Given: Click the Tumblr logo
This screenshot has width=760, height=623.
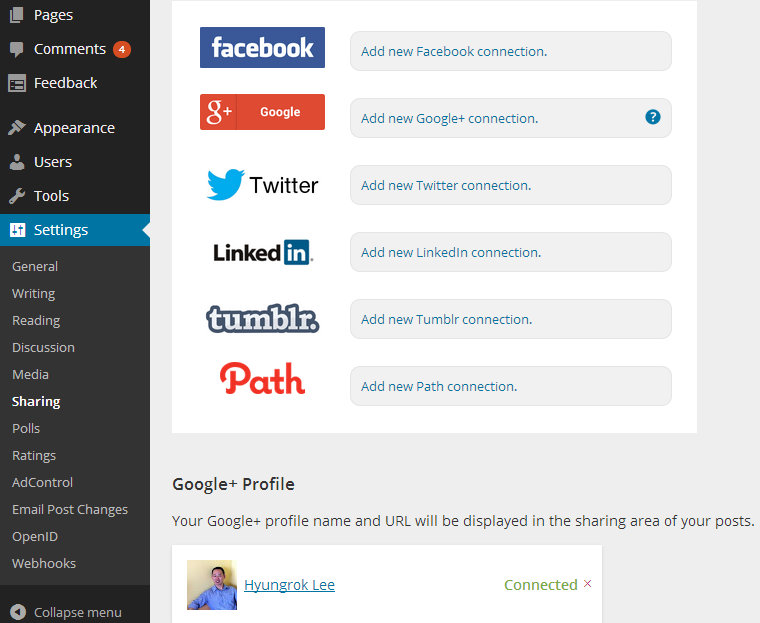Looking at the screenshot, I should (x=262, y=319).
